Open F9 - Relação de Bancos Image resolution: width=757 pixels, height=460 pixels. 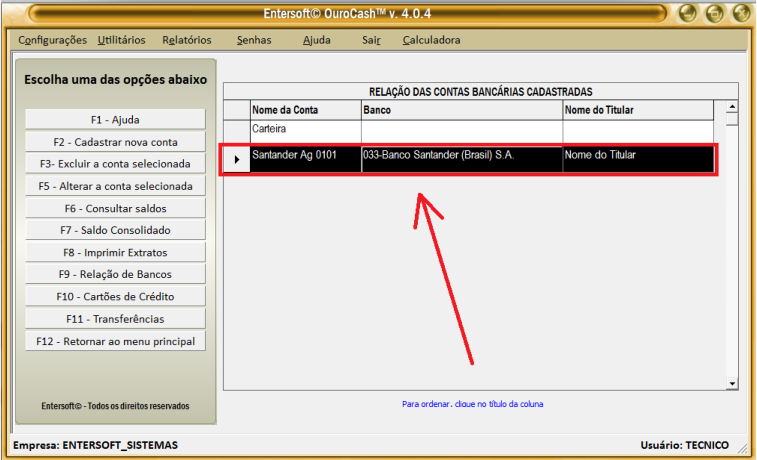click(115, 274)
